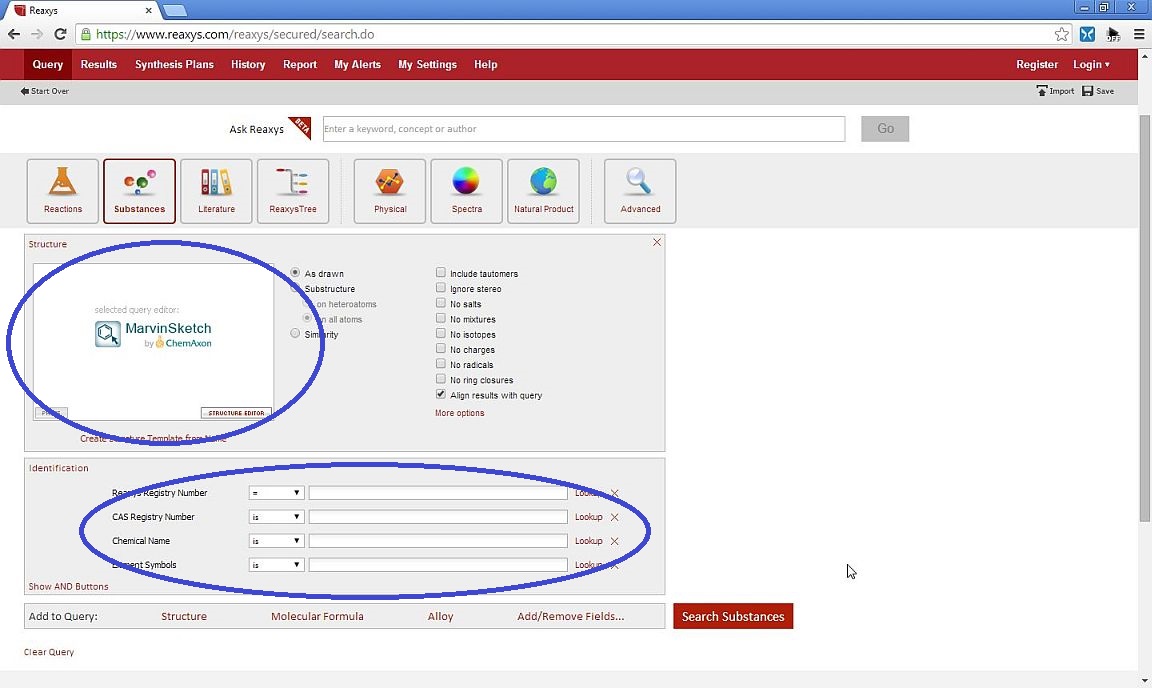Viewport: 1152px width, 688px height.
Task: Open the Chrome menu hamburger icon
Action: (x=1139, y=35)
